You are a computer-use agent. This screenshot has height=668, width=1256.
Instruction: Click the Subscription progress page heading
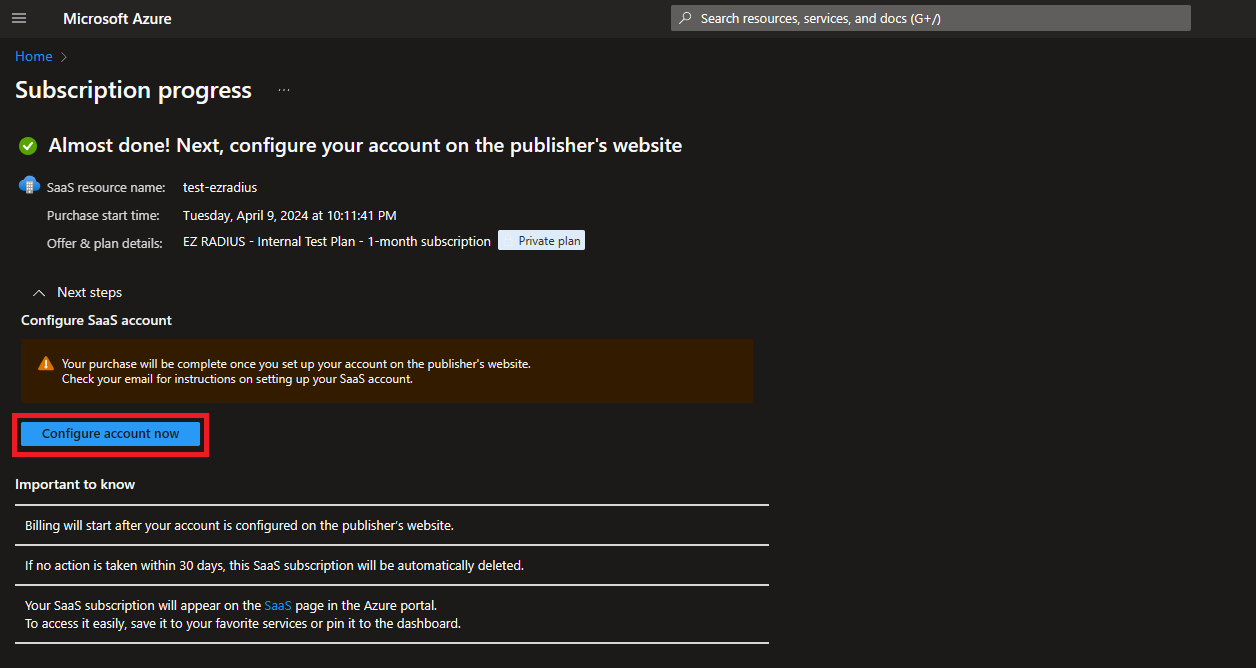tap(133, 90)
